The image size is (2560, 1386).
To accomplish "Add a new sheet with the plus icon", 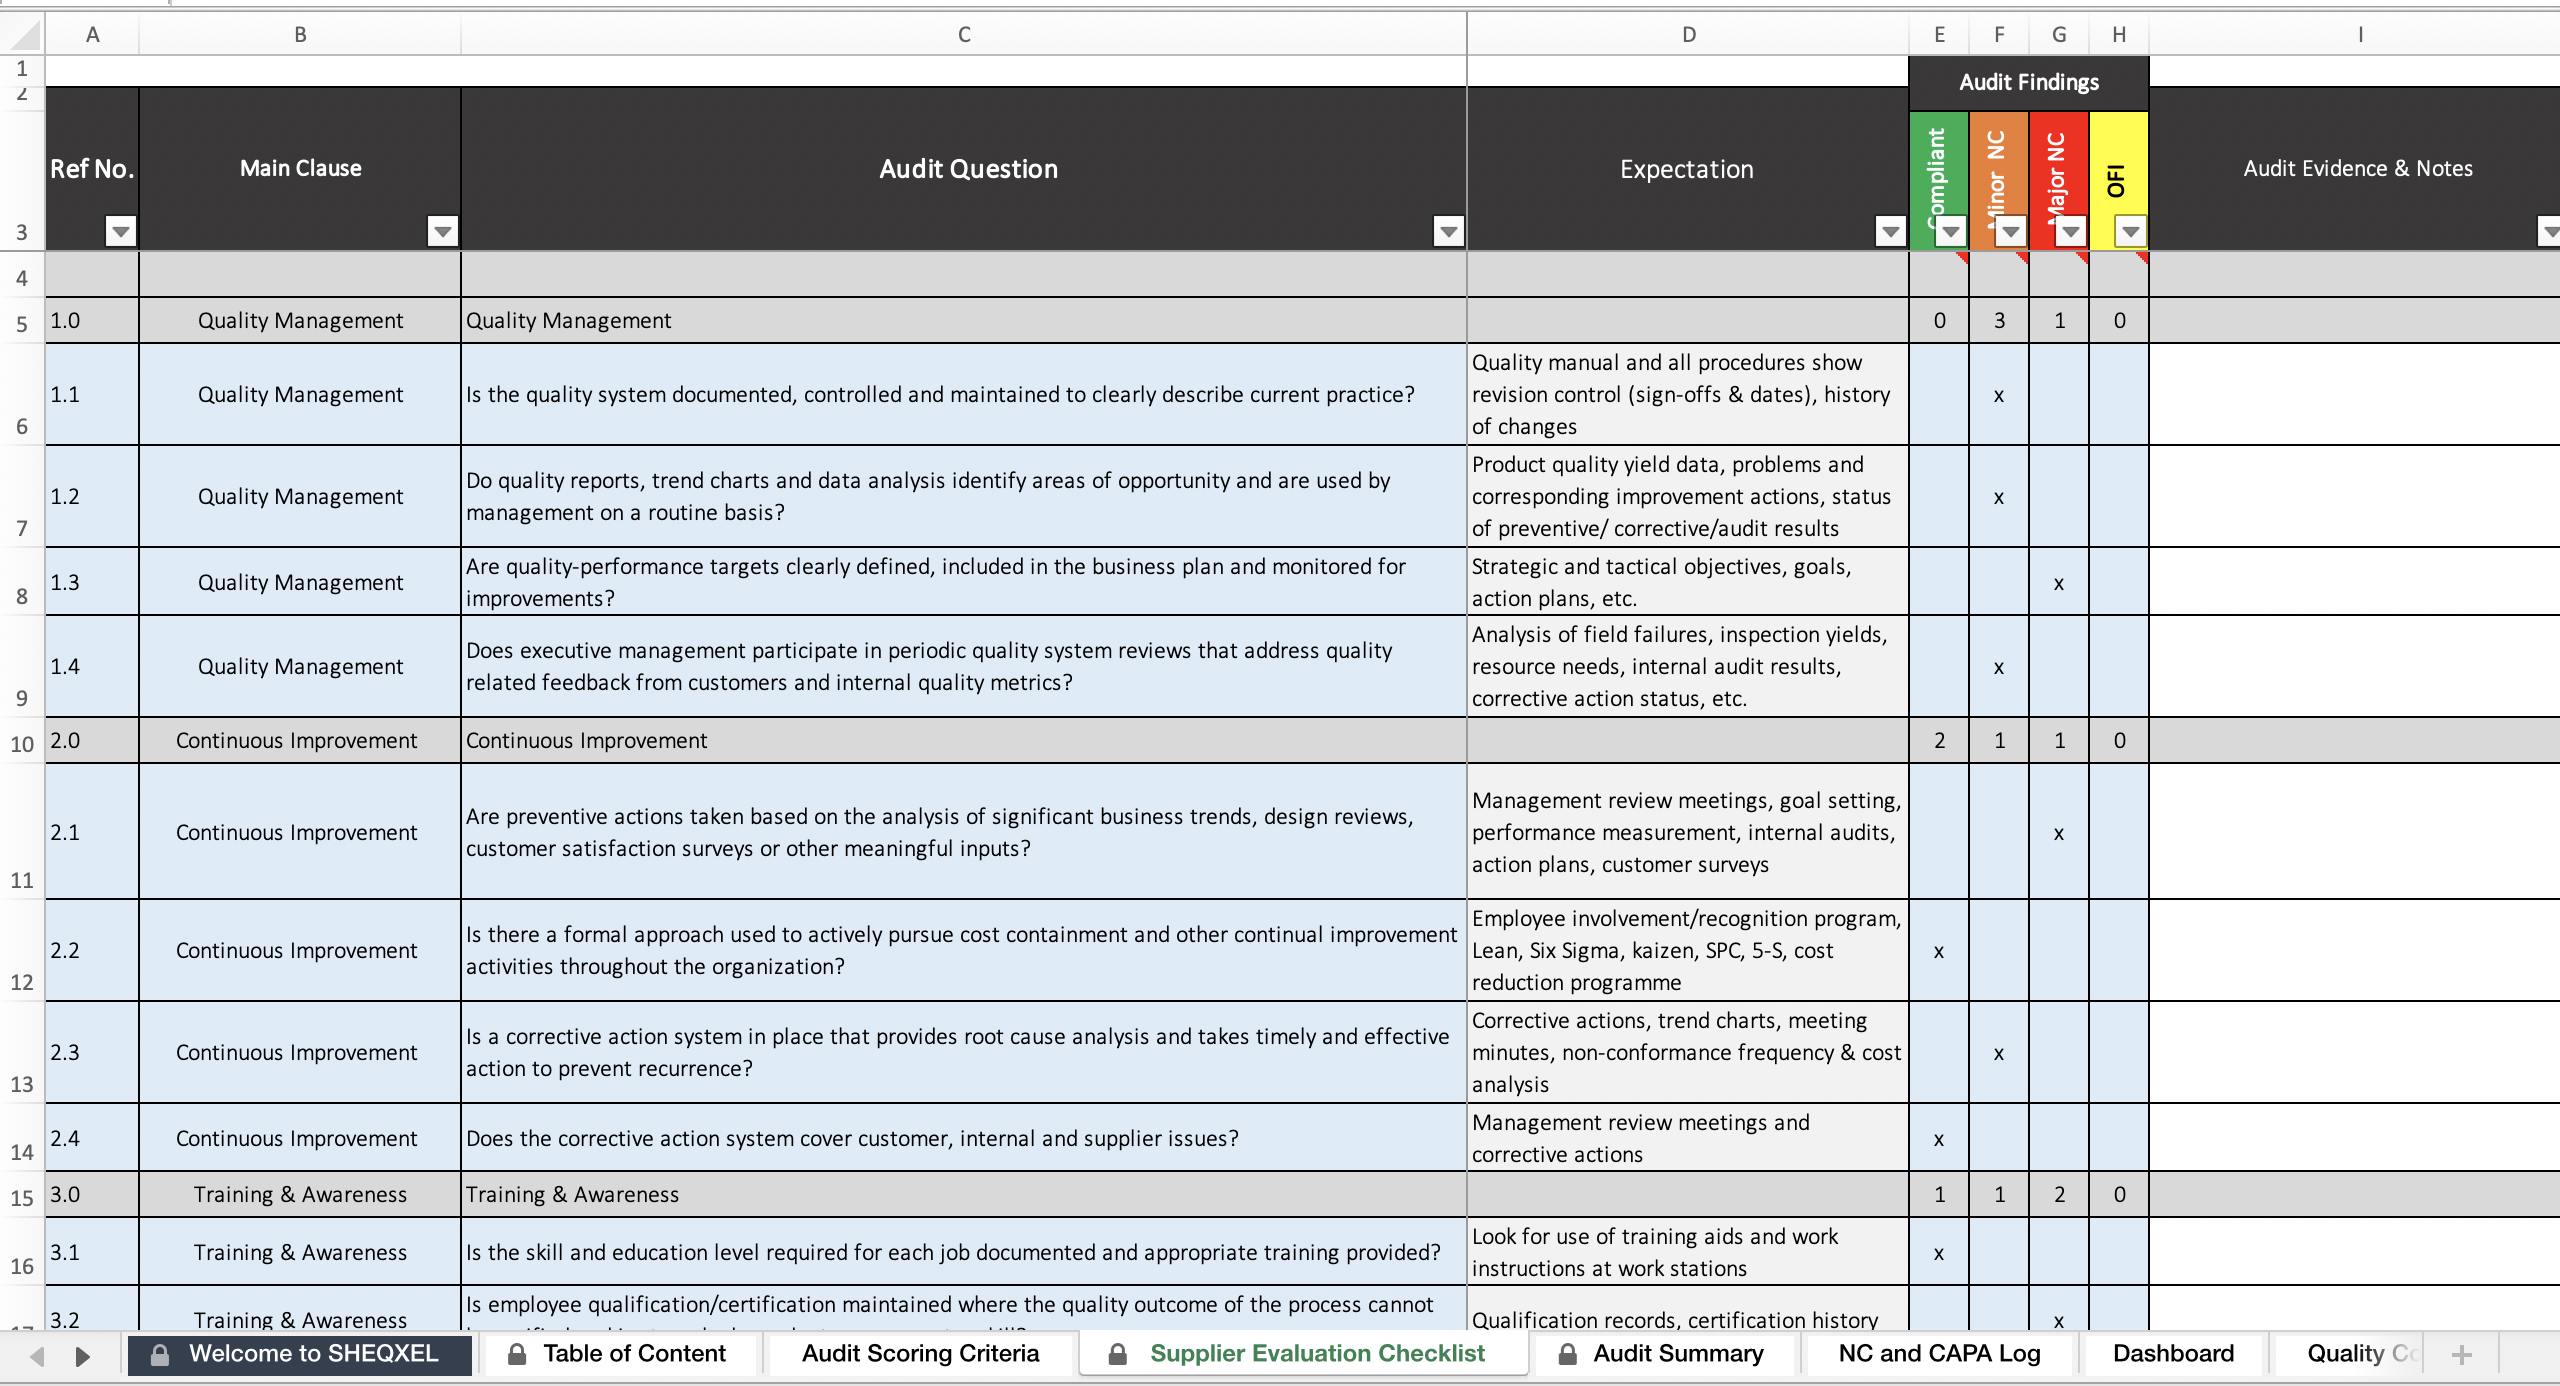I will [2462, 1355].
